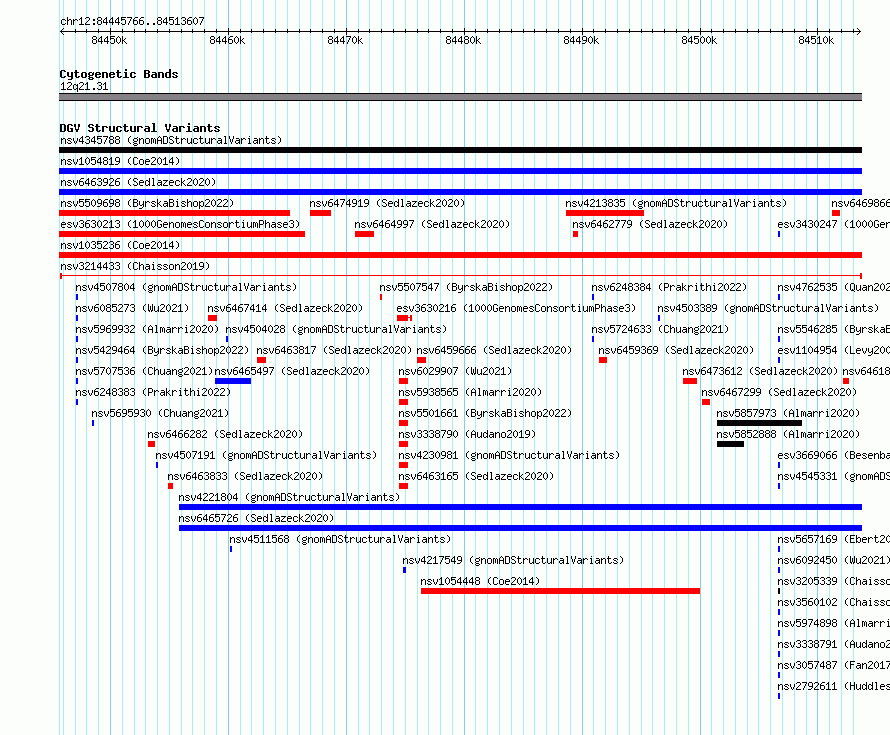Viewport: 890px width, 735px height.
Task: Click the nsv5707536 (Chuang2021) label
Action: [144, 371]
